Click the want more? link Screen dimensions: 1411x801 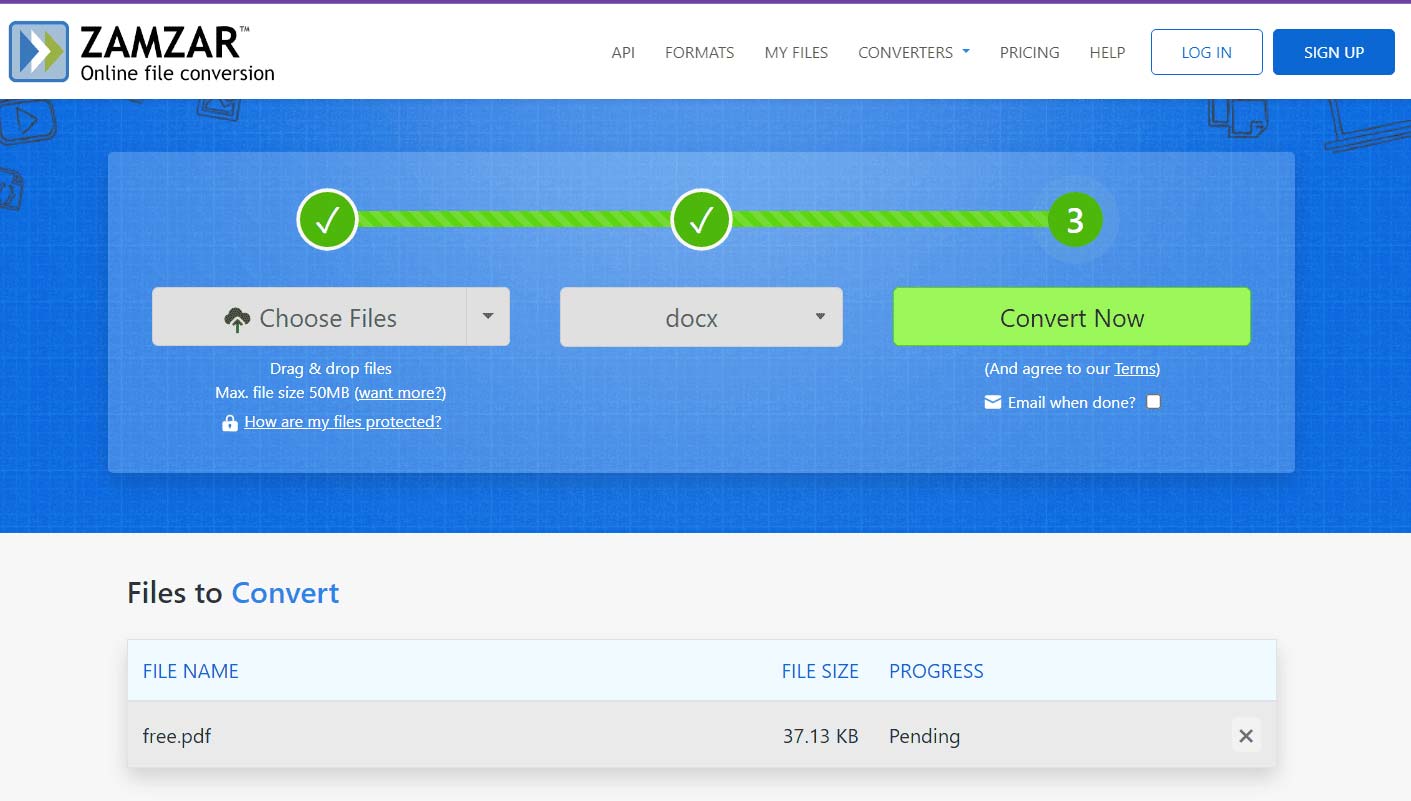click(400, 392)
